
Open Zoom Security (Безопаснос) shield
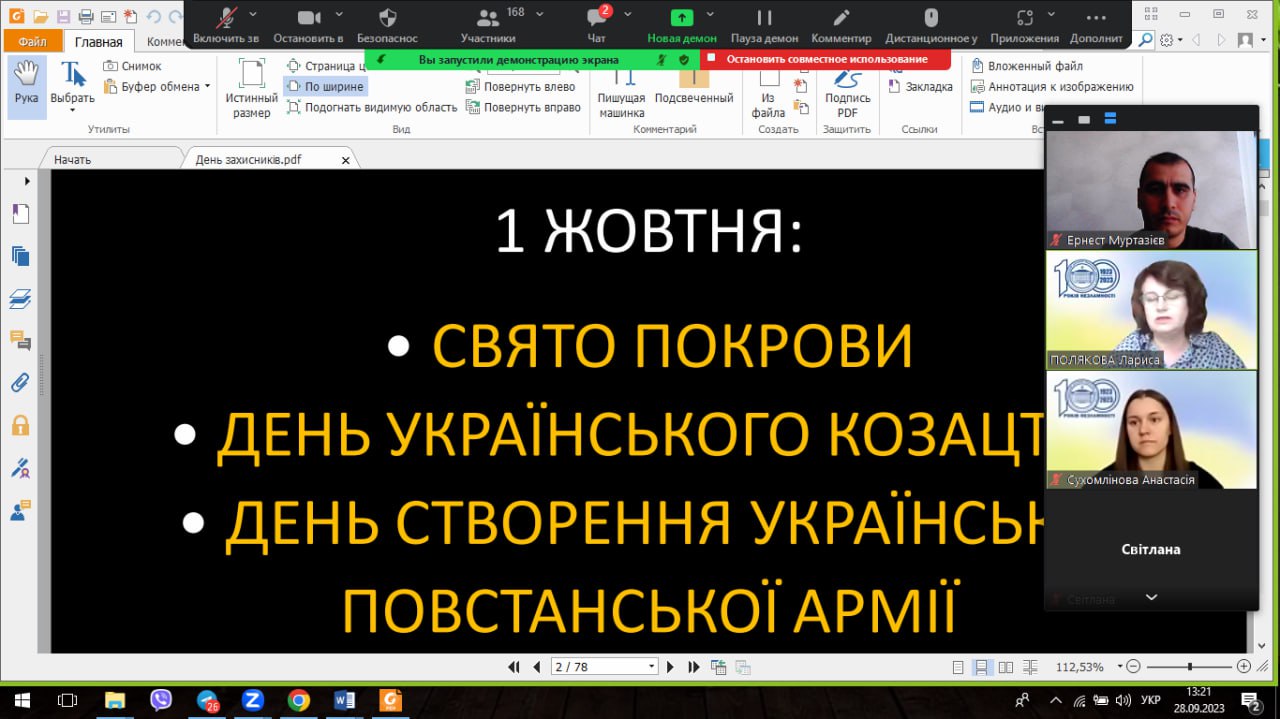pos(387,24)
